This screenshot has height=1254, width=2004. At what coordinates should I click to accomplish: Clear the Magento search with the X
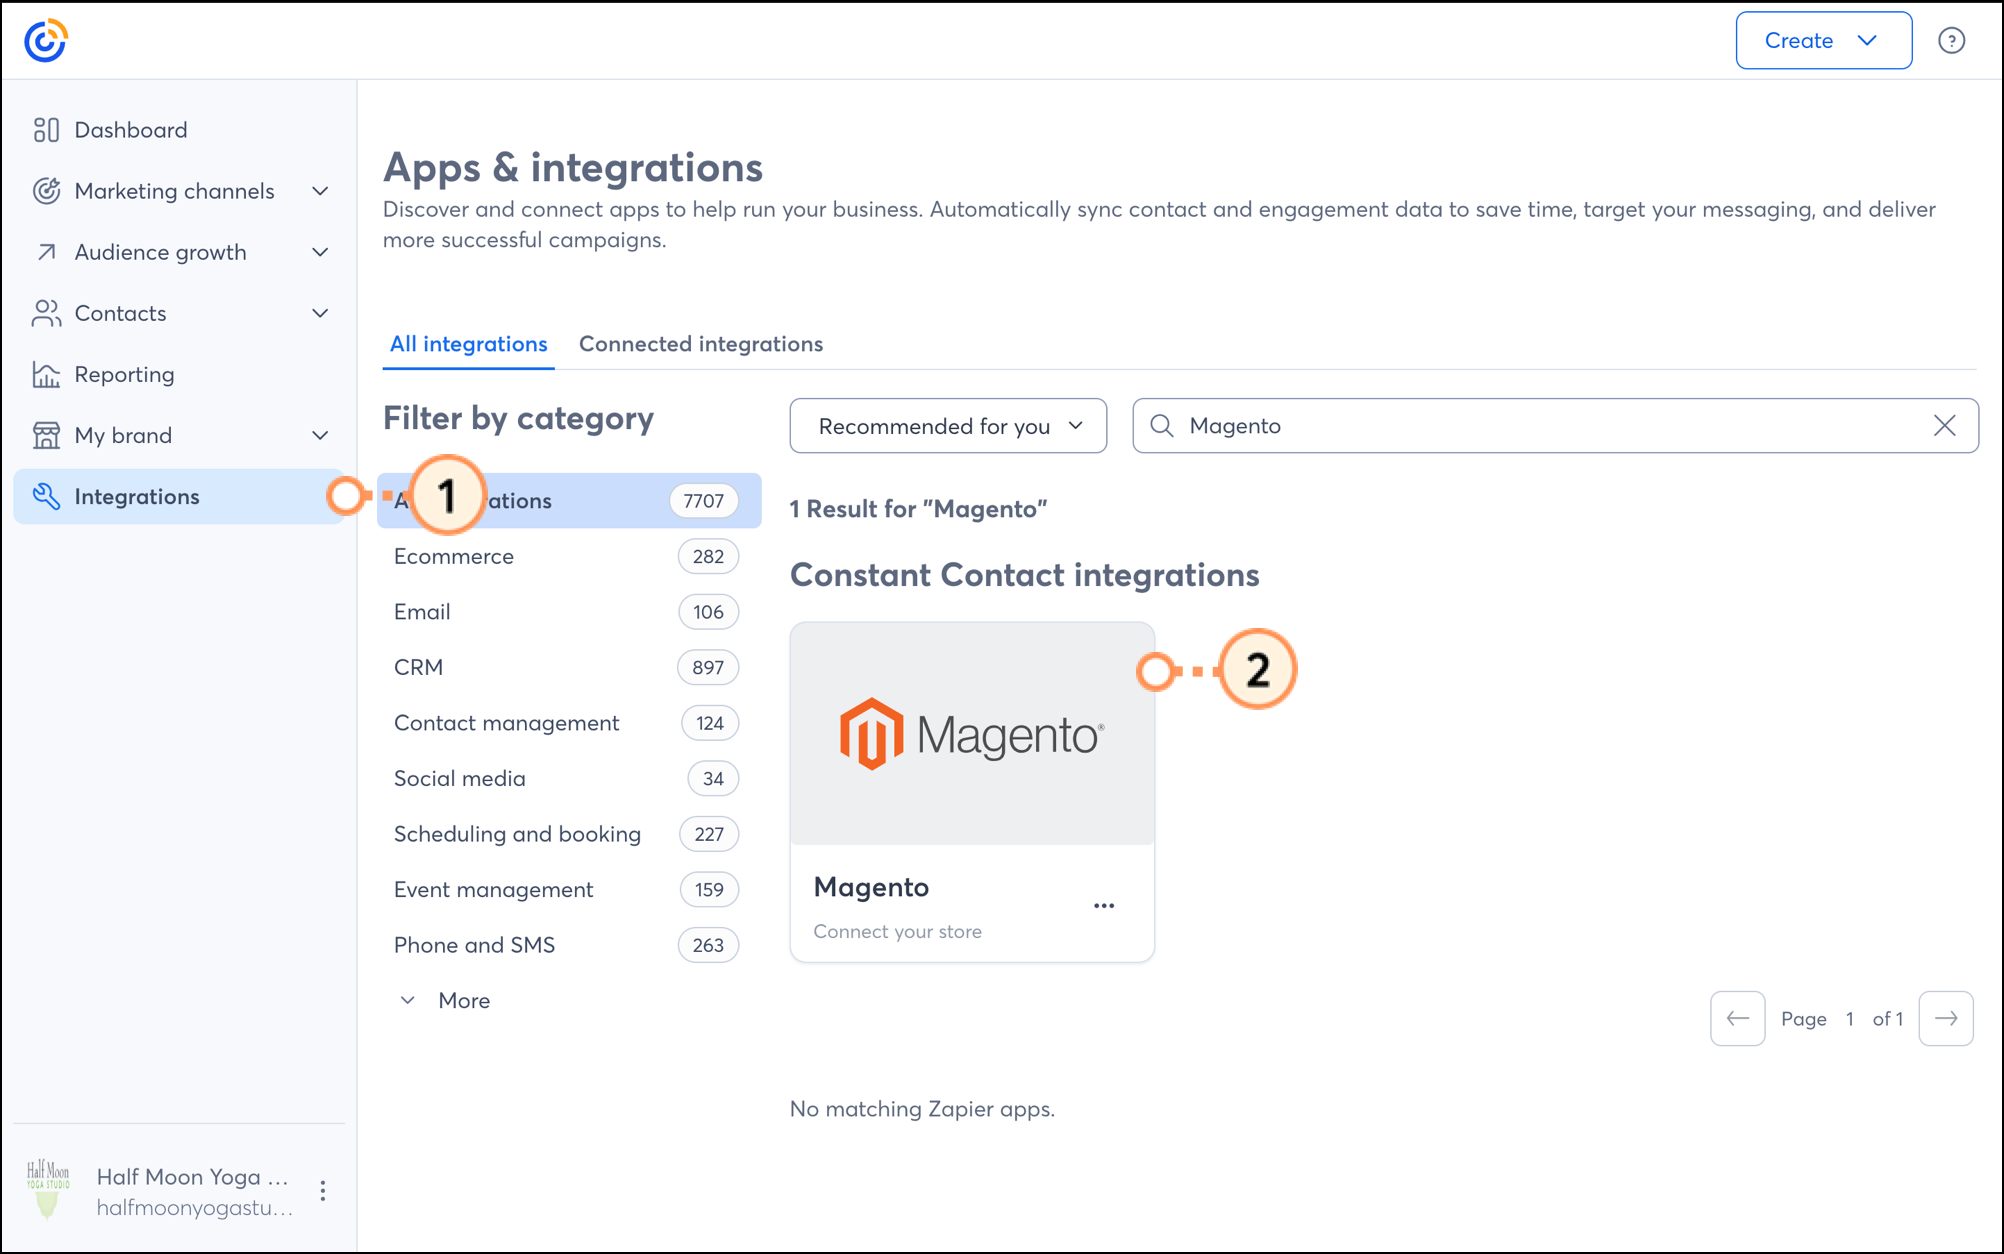point(1944,426)
